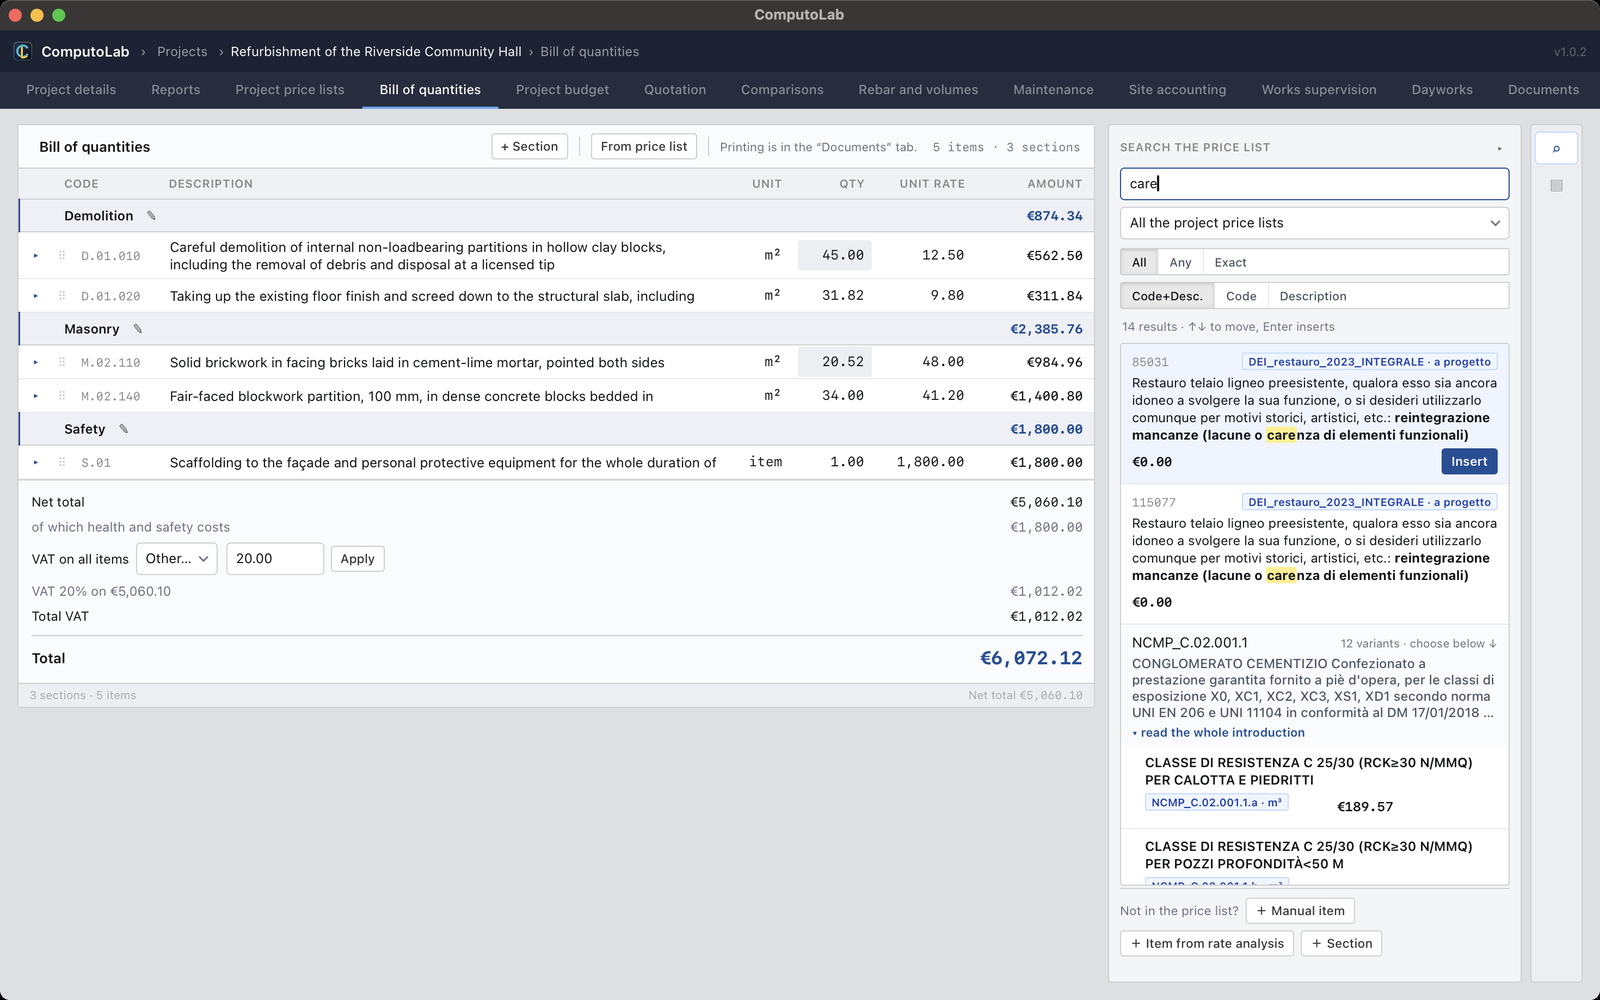Open the search panel magnifier icon
Viewport: 1600px width, 1000px height.
coord(1556,148)
